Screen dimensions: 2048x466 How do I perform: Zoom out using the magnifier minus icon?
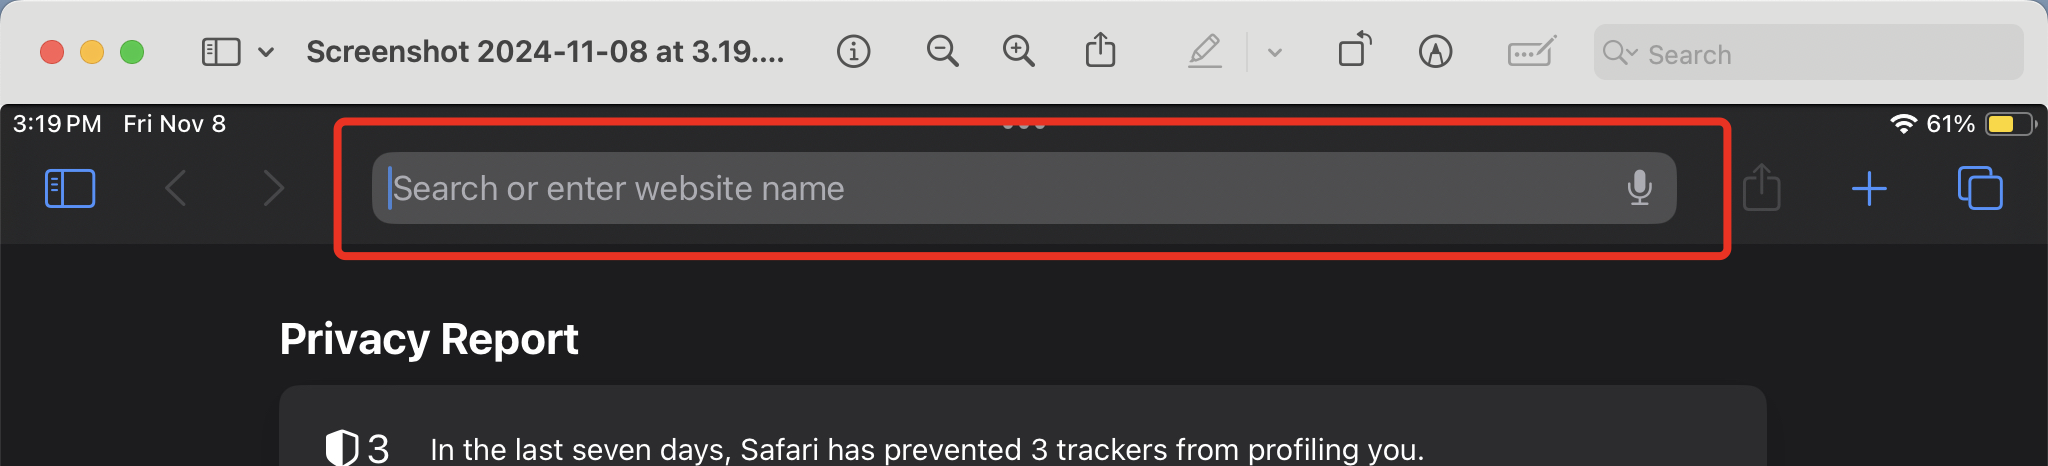(942, 51)
